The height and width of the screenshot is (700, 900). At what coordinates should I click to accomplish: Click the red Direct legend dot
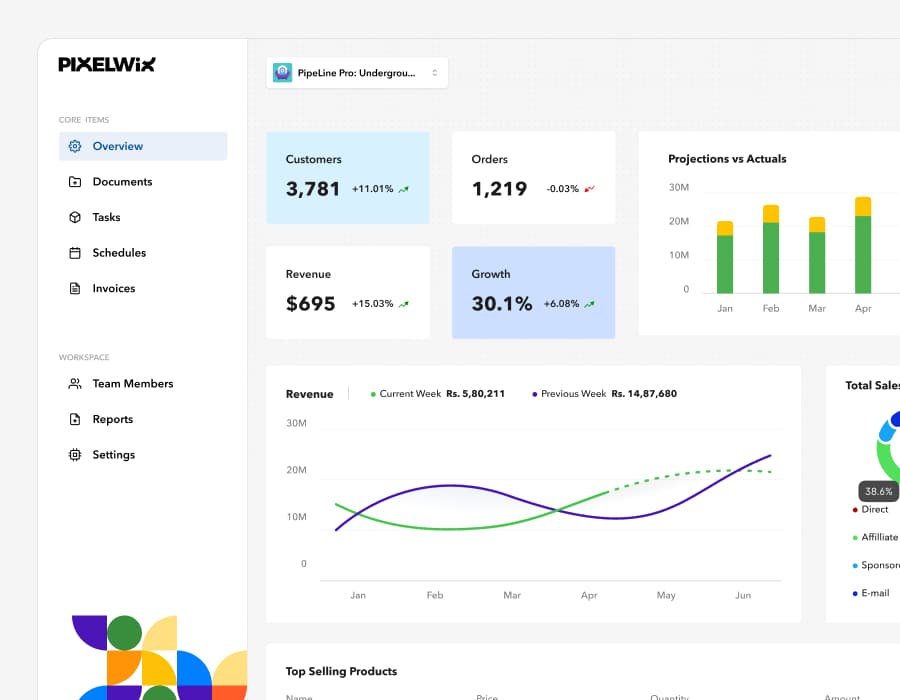(855, 510)
